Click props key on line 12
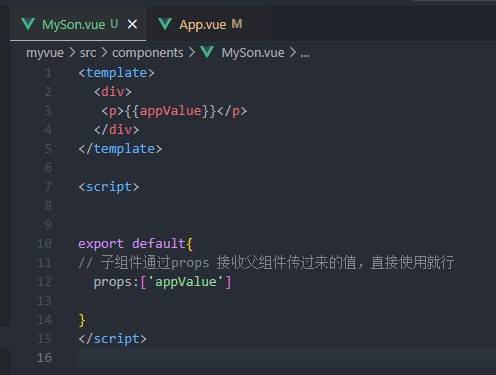 click(x=113, y=282)
